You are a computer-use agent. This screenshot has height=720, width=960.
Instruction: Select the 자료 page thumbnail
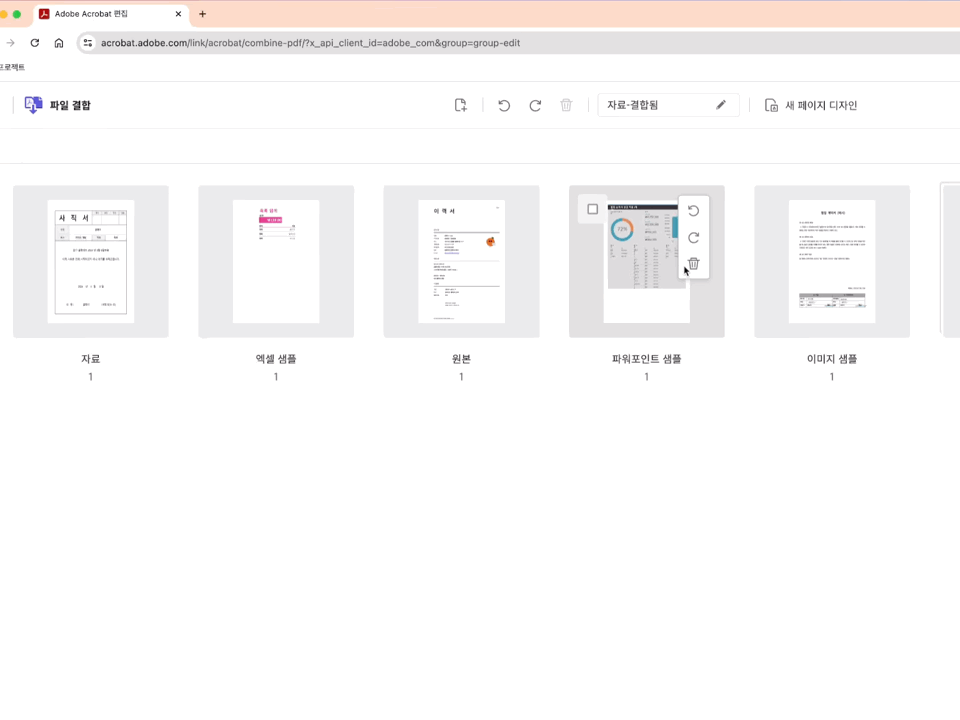click(x=91, y=261)
